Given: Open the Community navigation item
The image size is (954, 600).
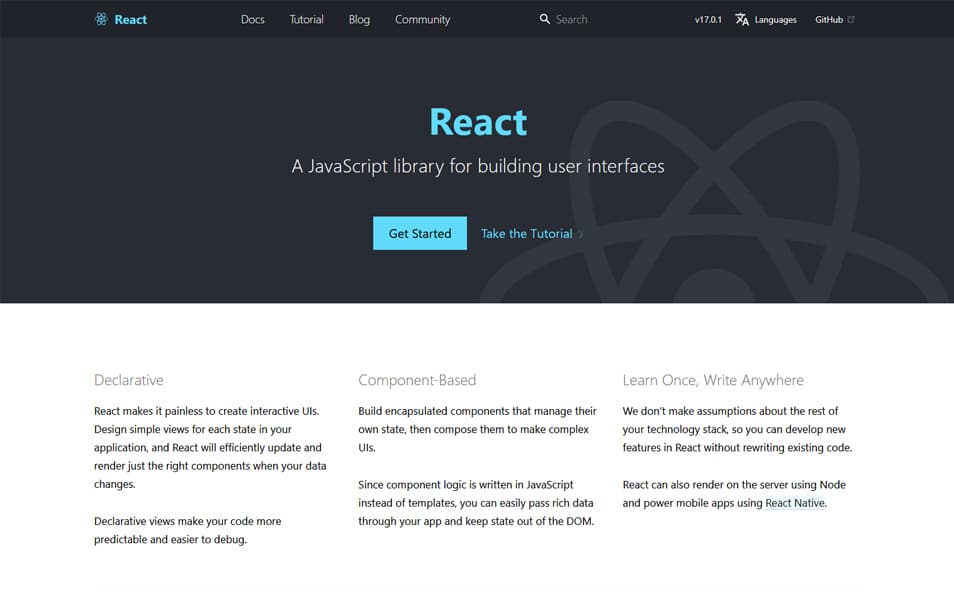Looking at the screenshot, I should click(x=422, y=19).
